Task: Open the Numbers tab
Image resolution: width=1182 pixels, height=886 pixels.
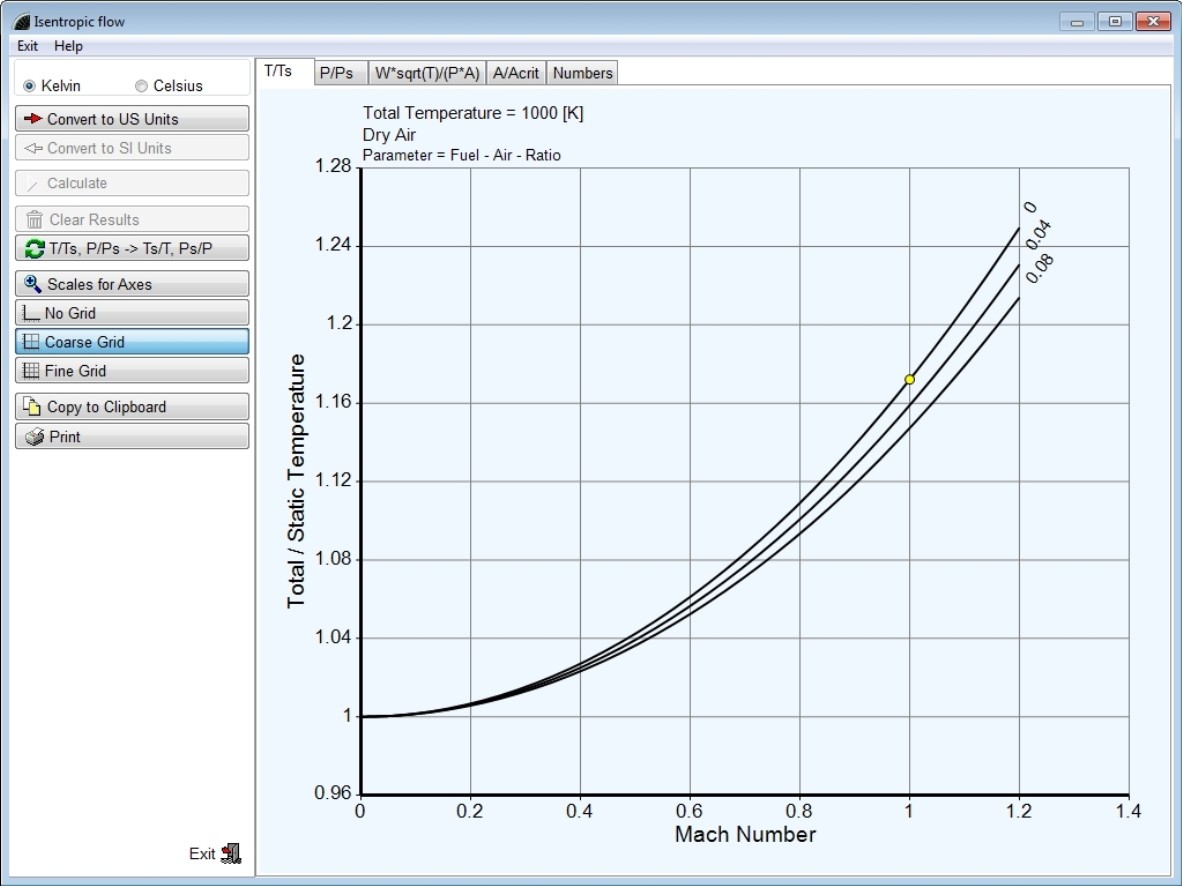Action: coord(582,73)
